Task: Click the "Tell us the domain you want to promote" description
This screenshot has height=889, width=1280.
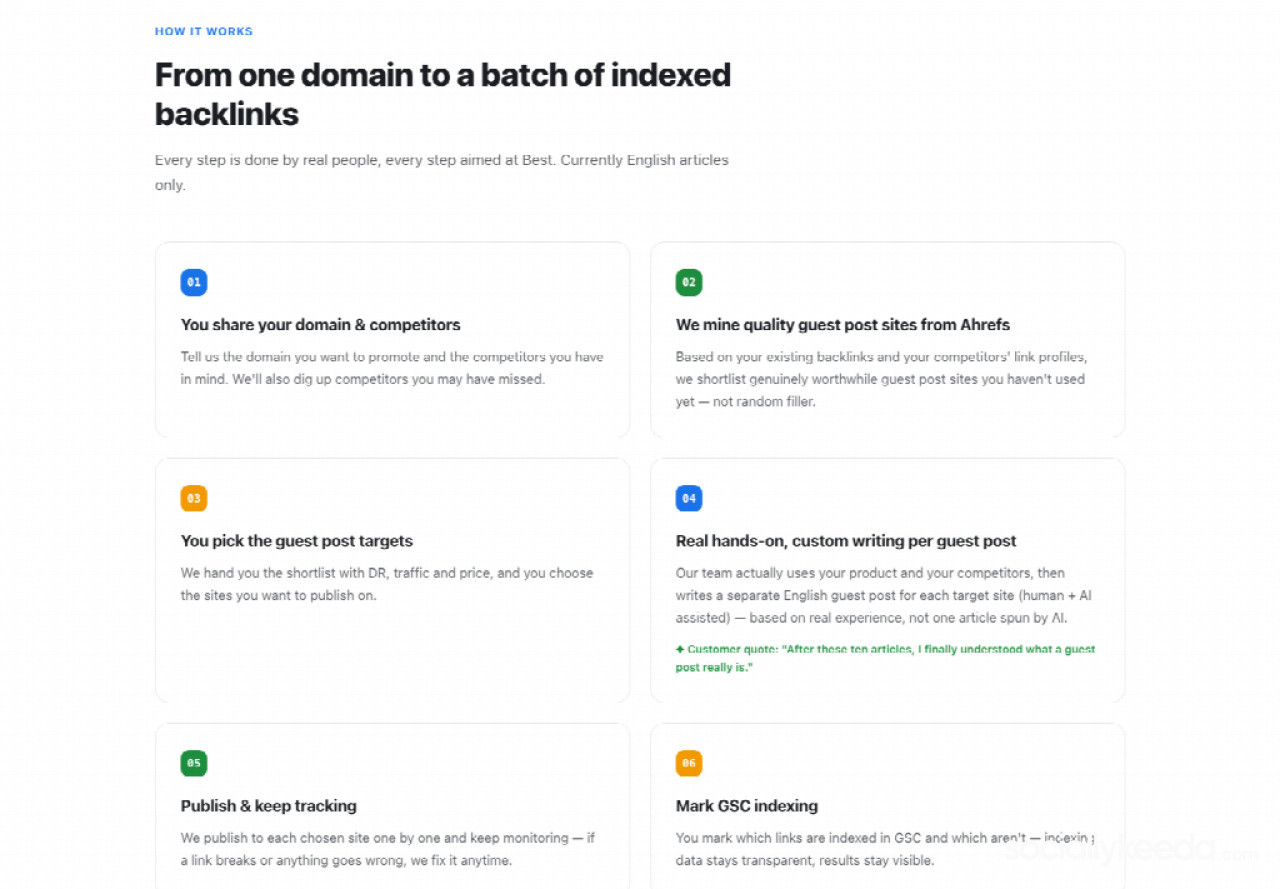Action: (x=392, y=368)
